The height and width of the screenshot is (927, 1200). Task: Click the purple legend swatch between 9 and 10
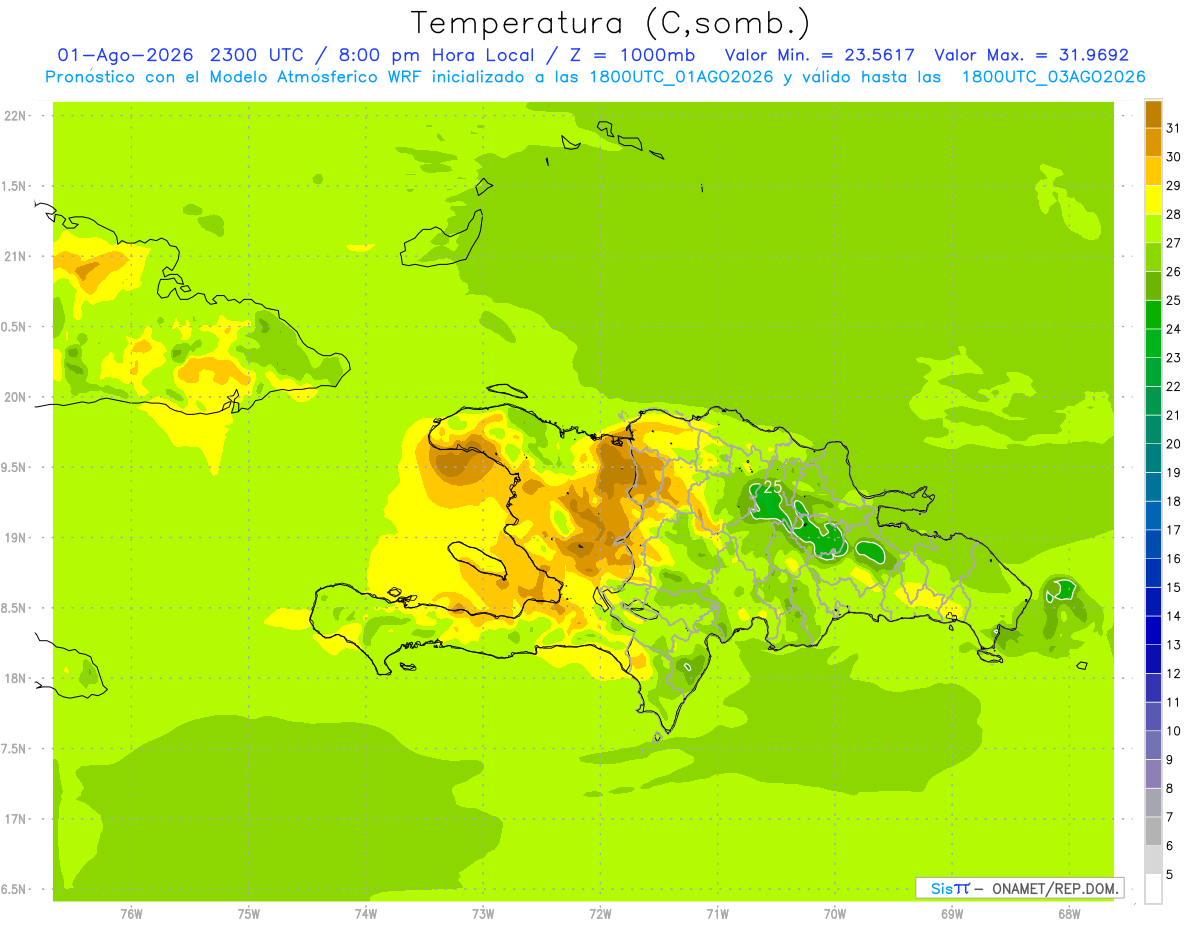click(1153, 745)
